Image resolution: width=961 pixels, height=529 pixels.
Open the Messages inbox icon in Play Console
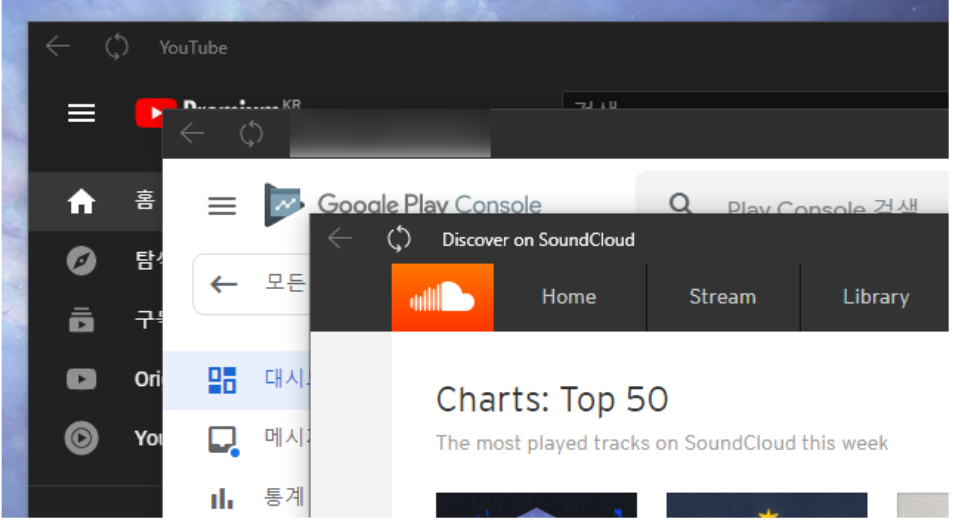(x=223, y=441)
